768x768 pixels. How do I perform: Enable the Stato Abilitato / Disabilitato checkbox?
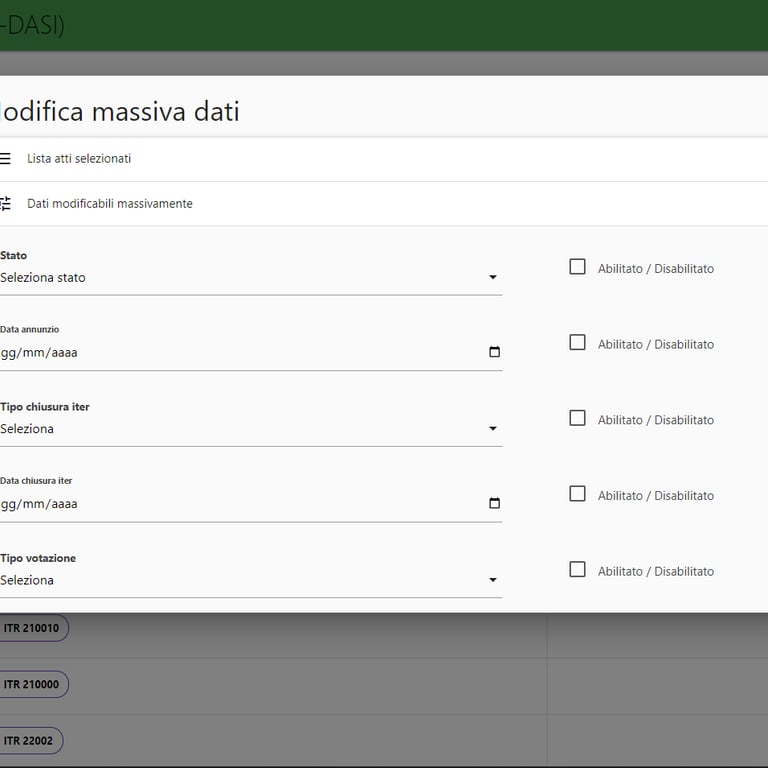coord(577,267)
